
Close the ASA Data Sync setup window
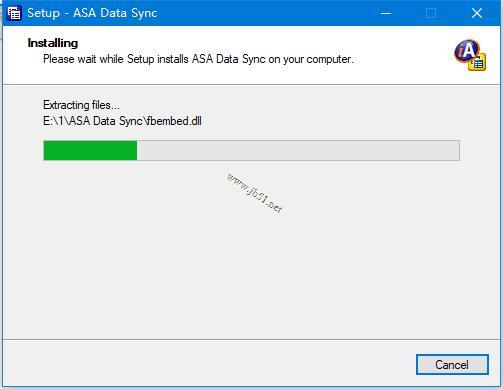[x=477, y=13]
